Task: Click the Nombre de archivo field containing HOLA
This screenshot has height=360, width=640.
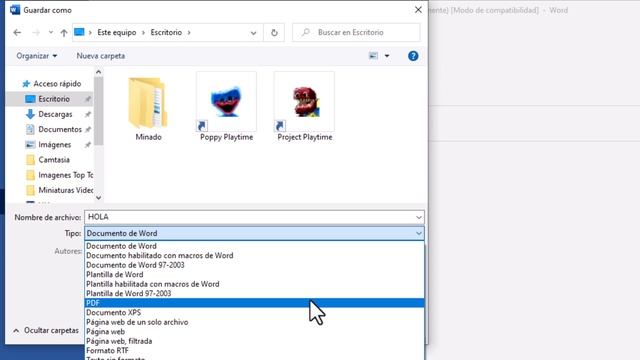Action: (254, 217)
